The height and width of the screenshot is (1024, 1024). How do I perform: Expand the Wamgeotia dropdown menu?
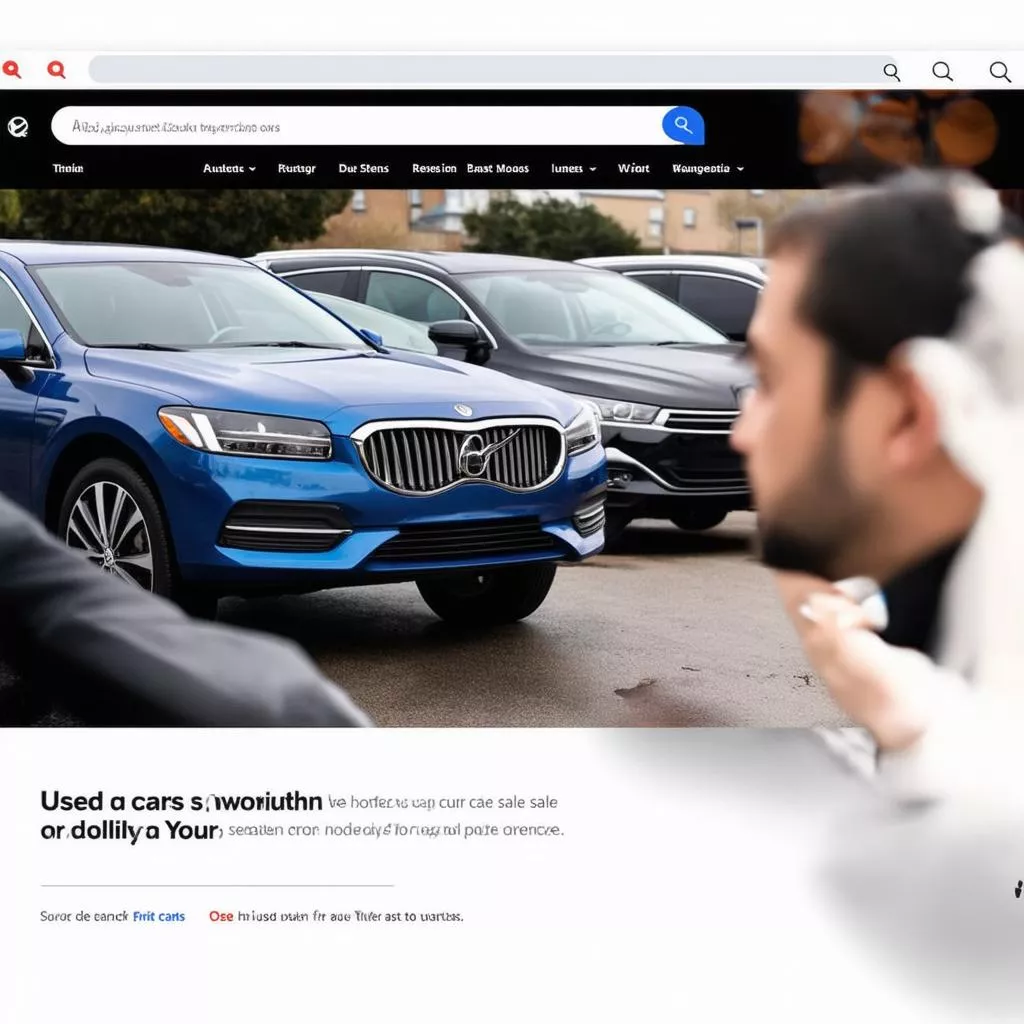pos(707,168)
